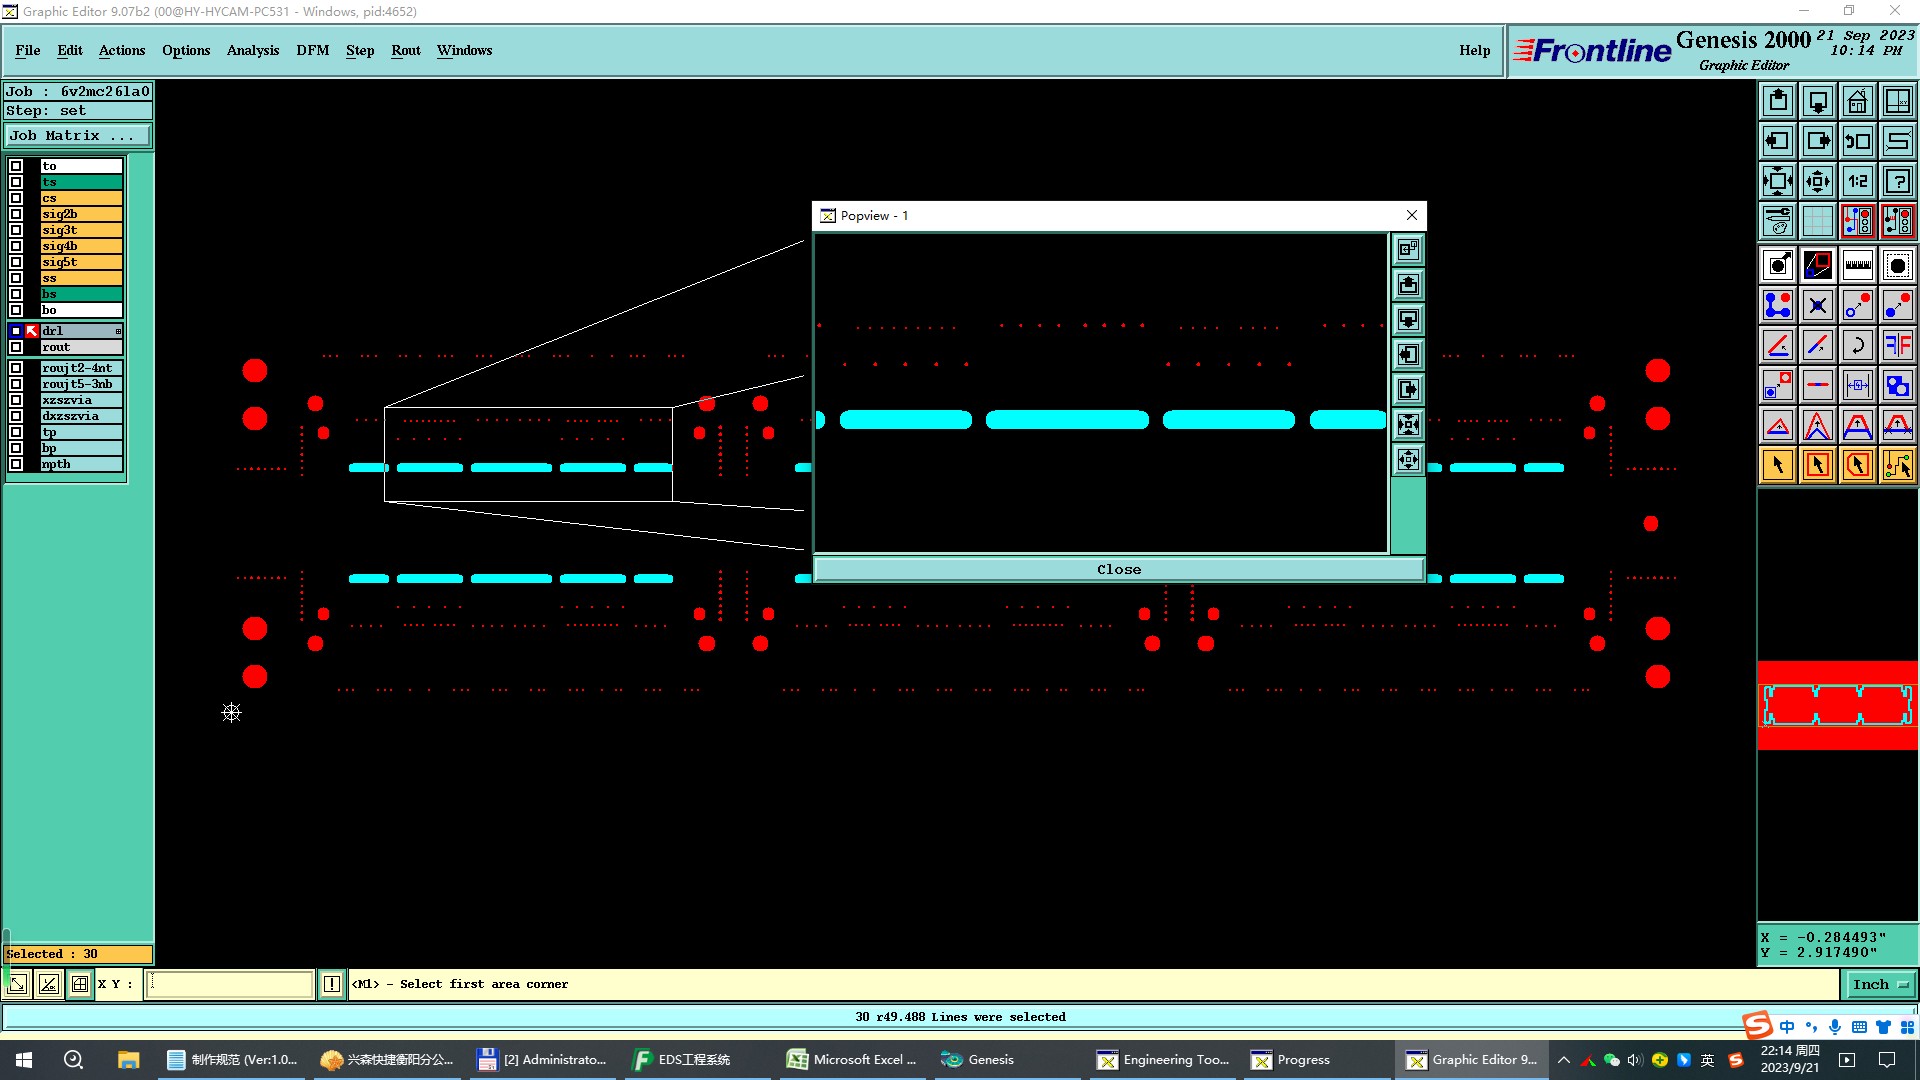Toggle the npth layer display checkbox
Screen dimensions: 1920x1080
(16, 464)
